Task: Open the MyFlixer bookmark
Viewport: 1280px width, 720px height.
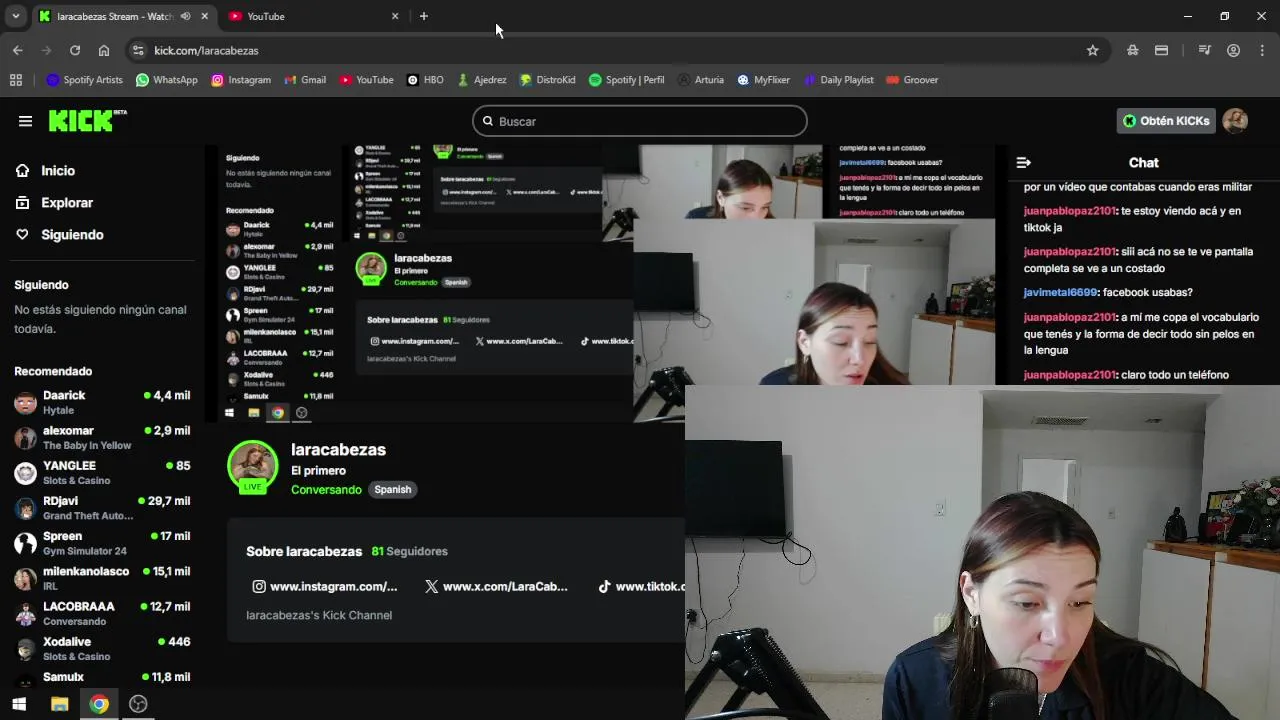Action: [764, 80]
